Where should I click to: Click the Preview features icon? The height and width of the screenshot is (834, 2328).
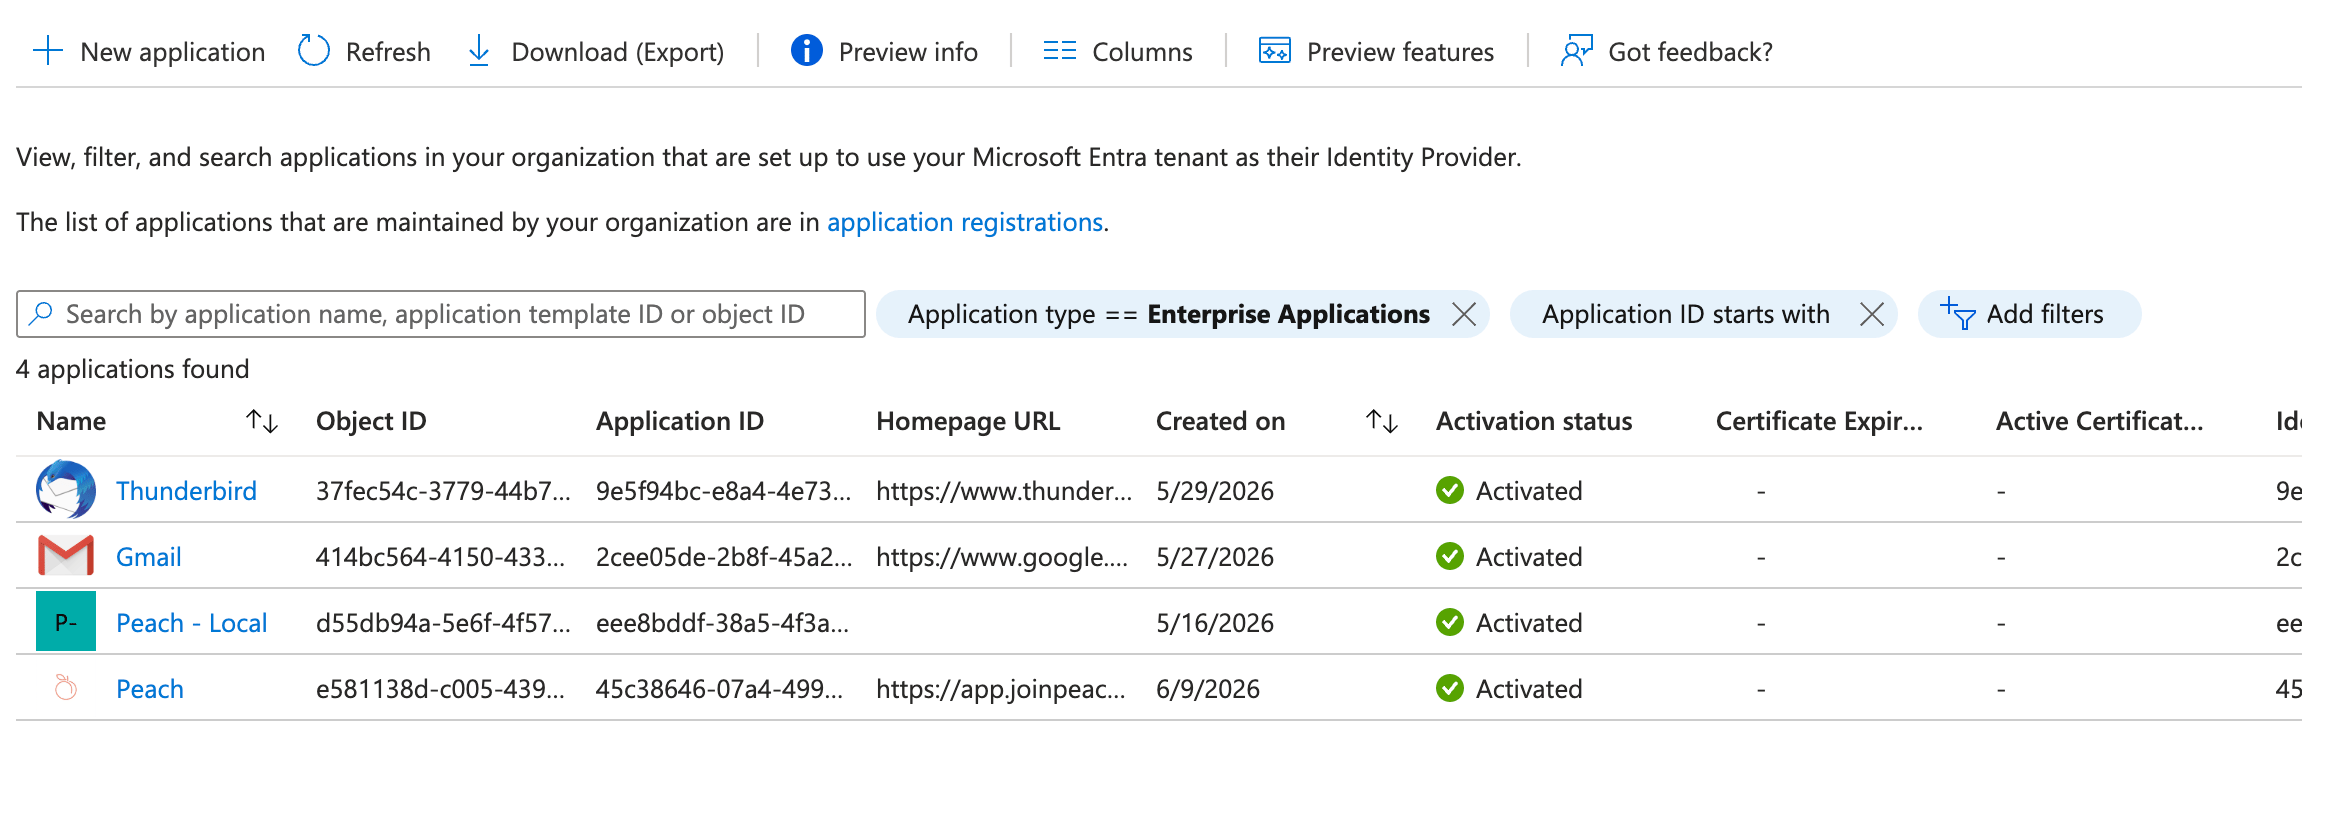tap(1275, 51)
